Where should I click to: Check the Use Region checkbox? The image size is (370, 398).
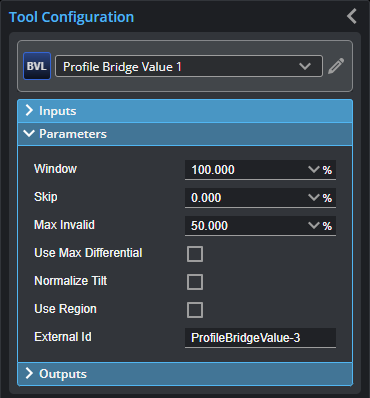point(195,310)
